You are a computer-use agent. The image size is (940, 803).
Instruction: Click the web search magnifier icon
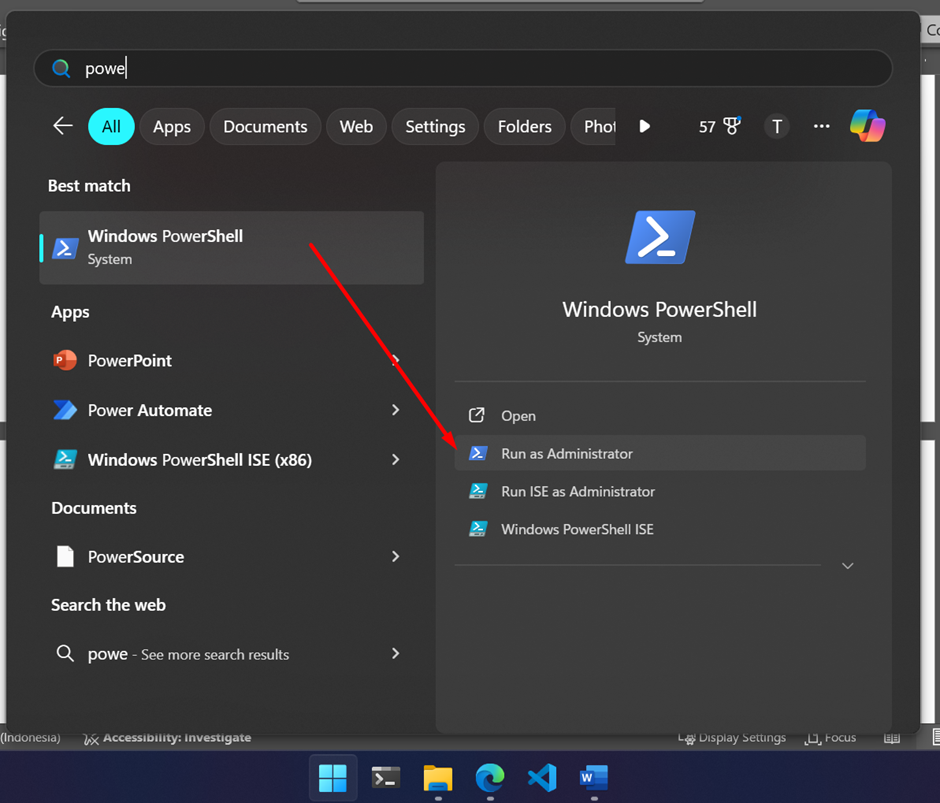(x=65, y=653)
